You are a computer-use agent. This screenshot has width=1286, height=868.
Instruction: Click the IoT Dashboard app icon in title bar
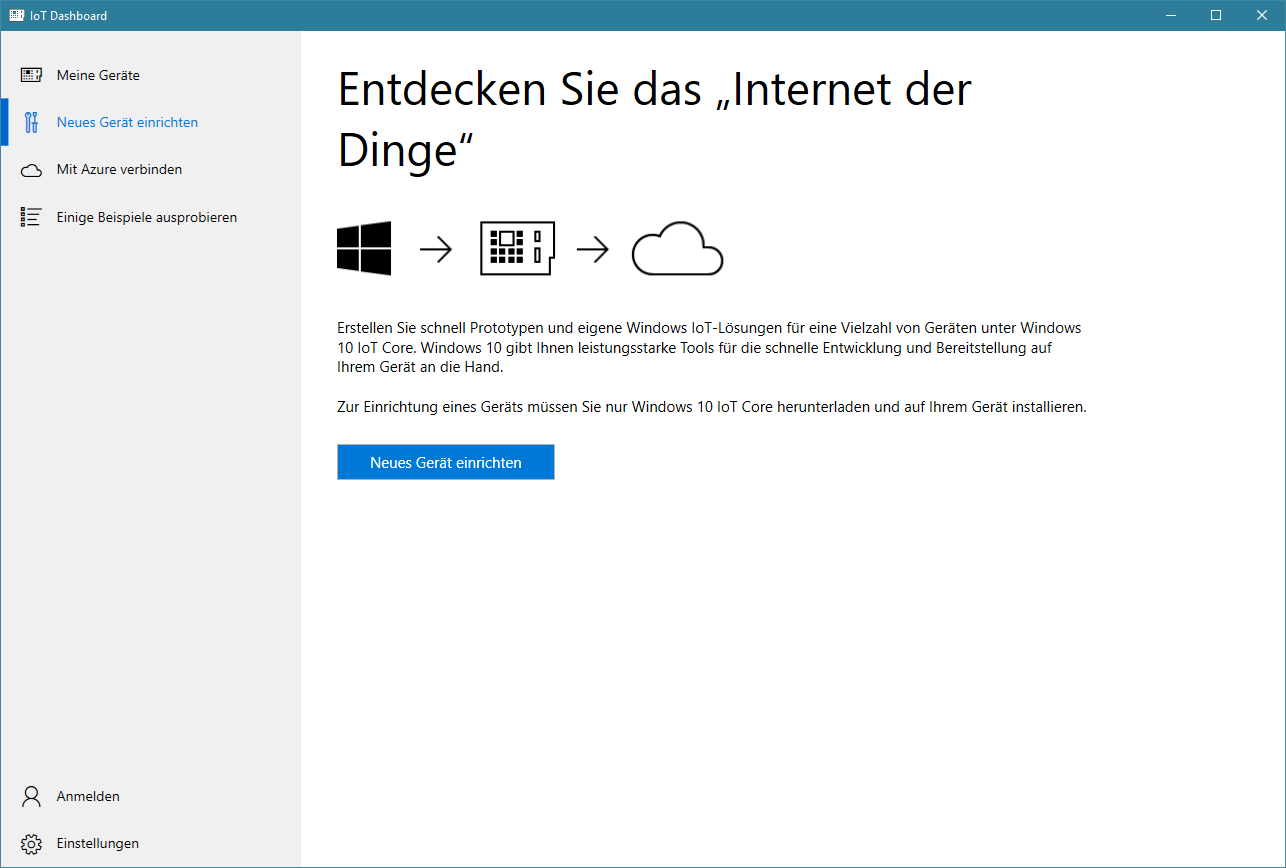pos(17,15)
